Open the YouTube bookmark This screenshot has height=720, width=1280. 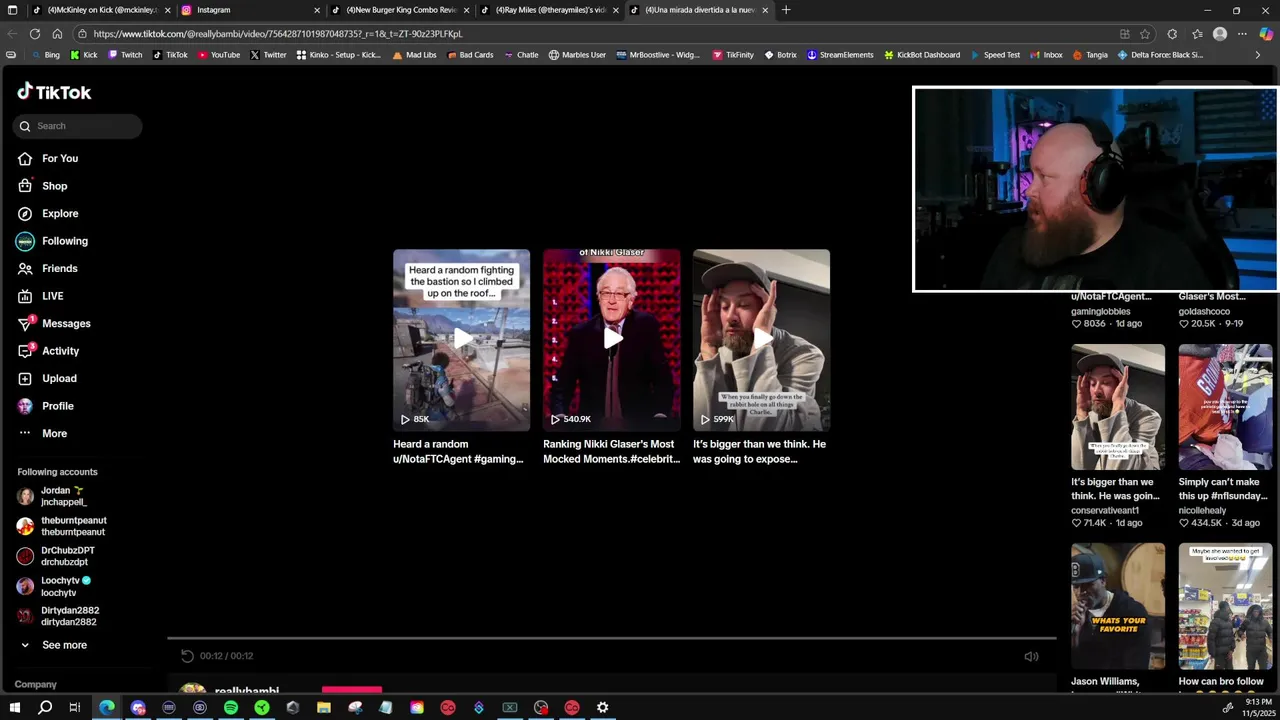click(218, 55)
